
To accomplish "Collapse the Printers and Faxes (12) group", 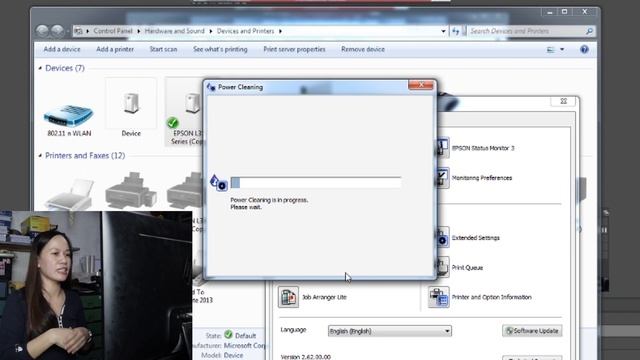I will (40, 156).
